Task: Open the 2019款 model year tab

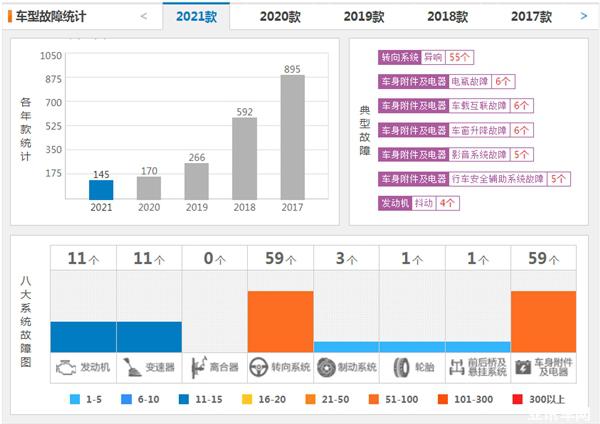Action: click(x=364, y=17)
